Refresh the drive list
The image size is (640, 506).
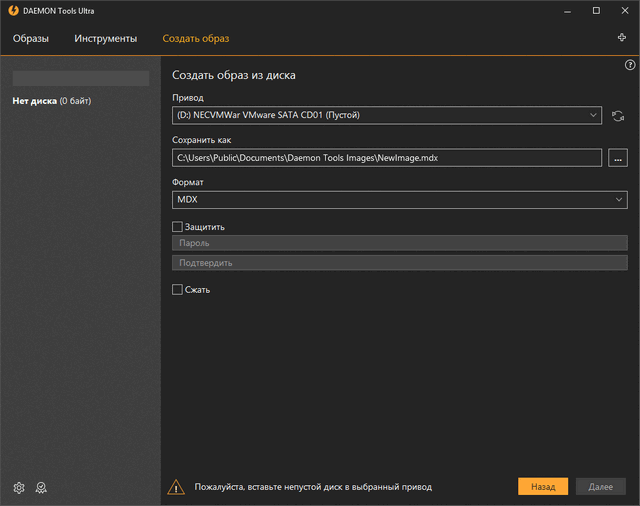coord(619,116)
